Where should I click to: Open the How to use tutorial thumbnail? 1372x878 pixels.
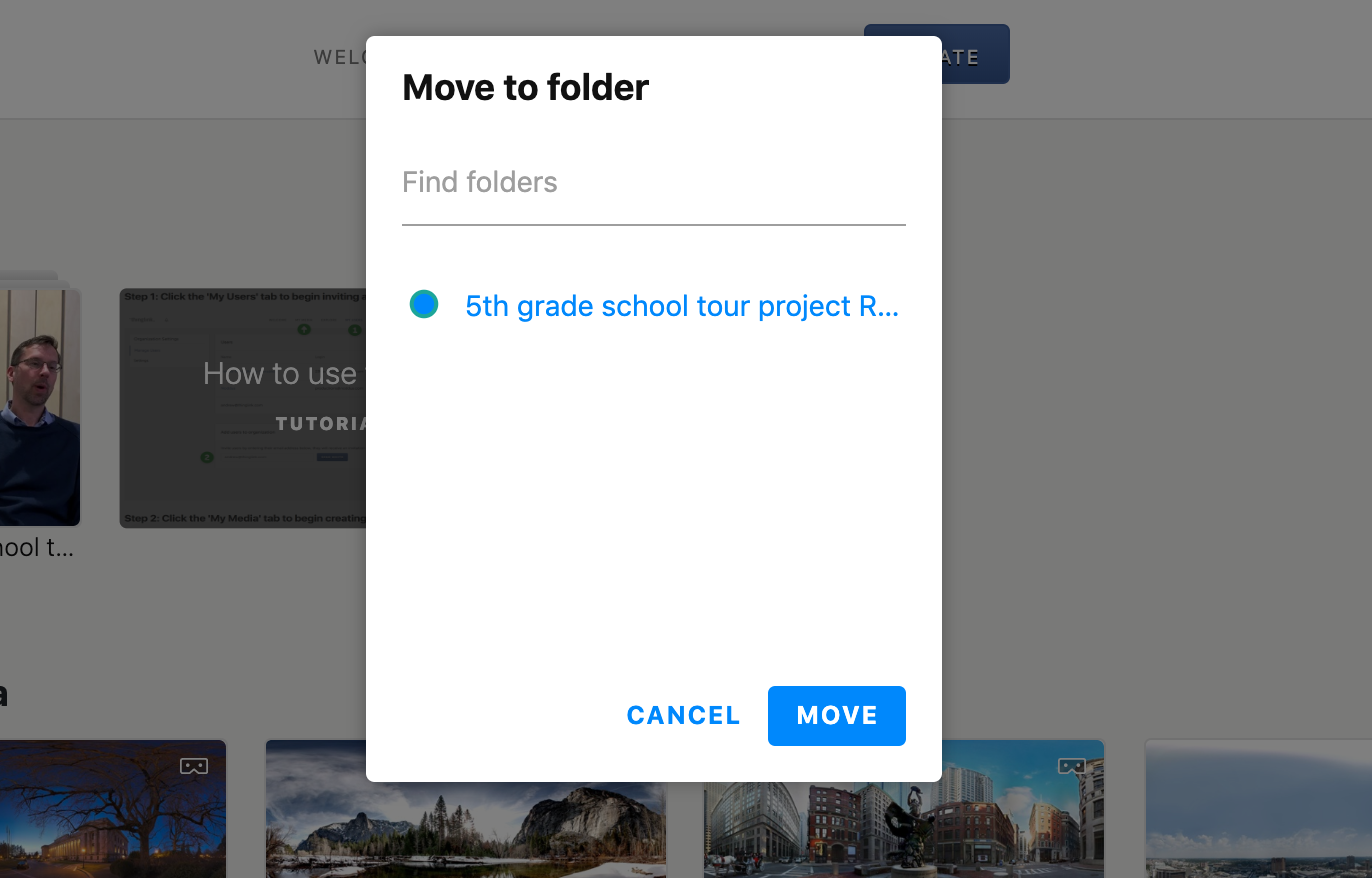coord(243,408)
